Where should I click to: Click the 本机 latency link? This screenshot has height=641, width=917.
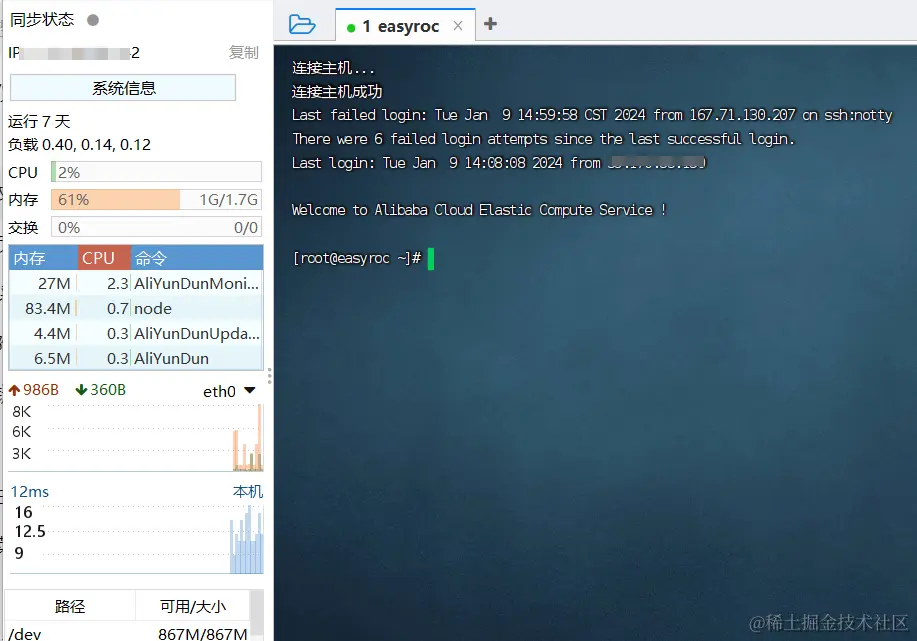248,492
